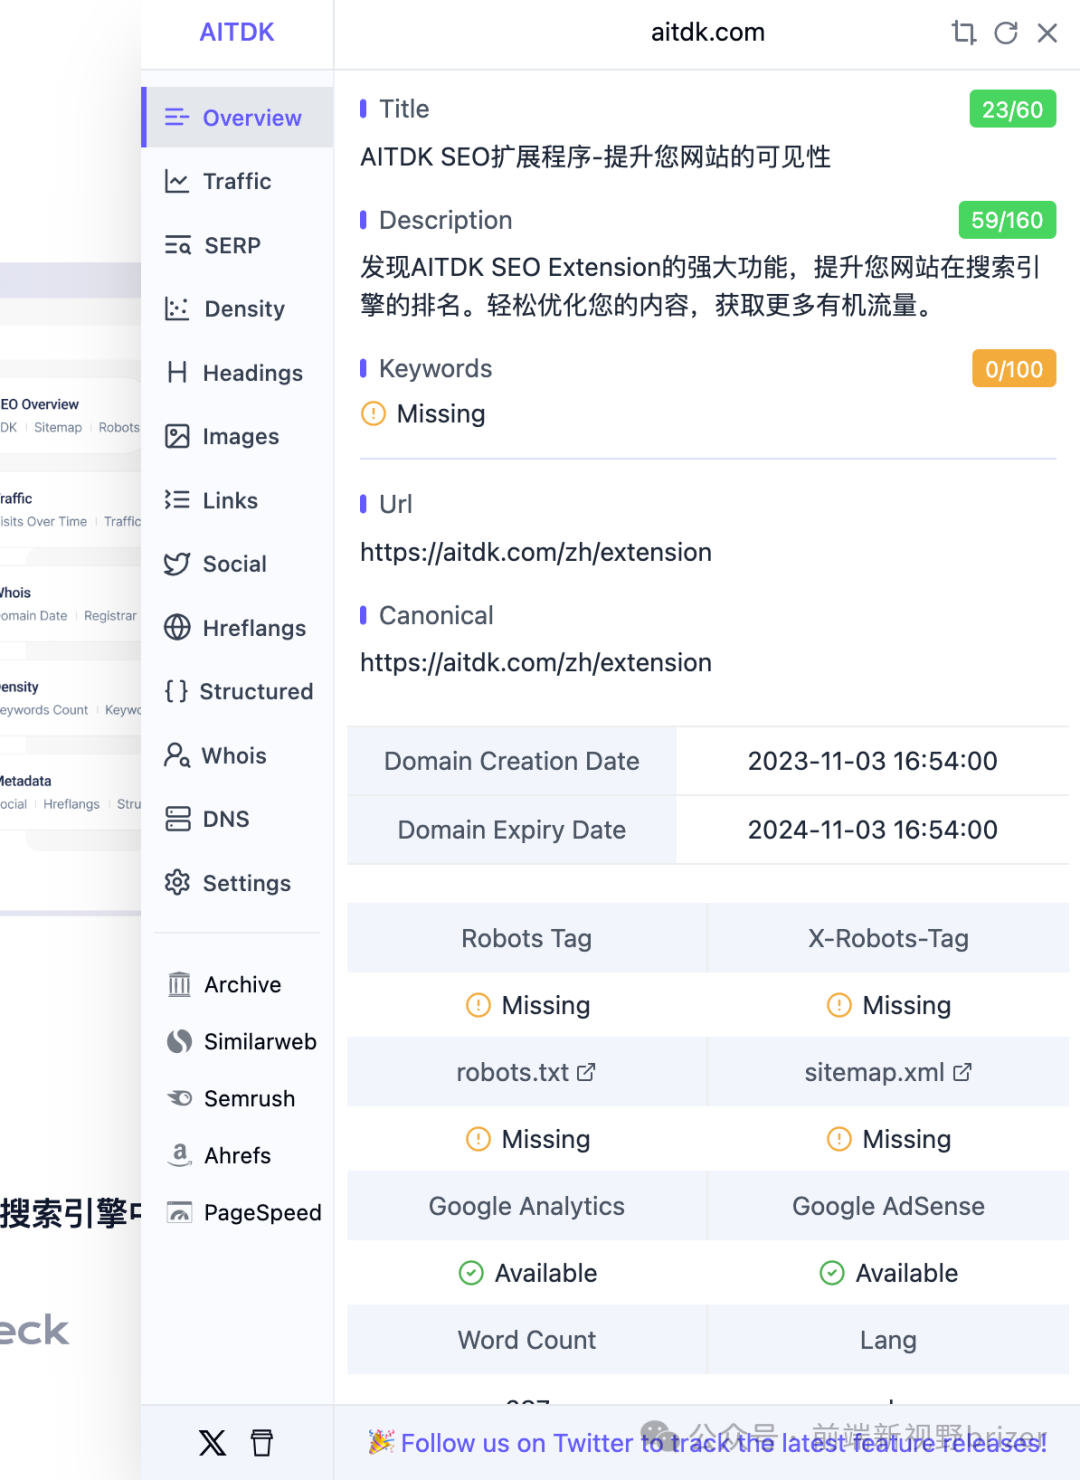Image resolution: width=1080 pixels, height=1480 pixels.
Task: Click the 23/60 title length badge
Action: pos(1012,109)
